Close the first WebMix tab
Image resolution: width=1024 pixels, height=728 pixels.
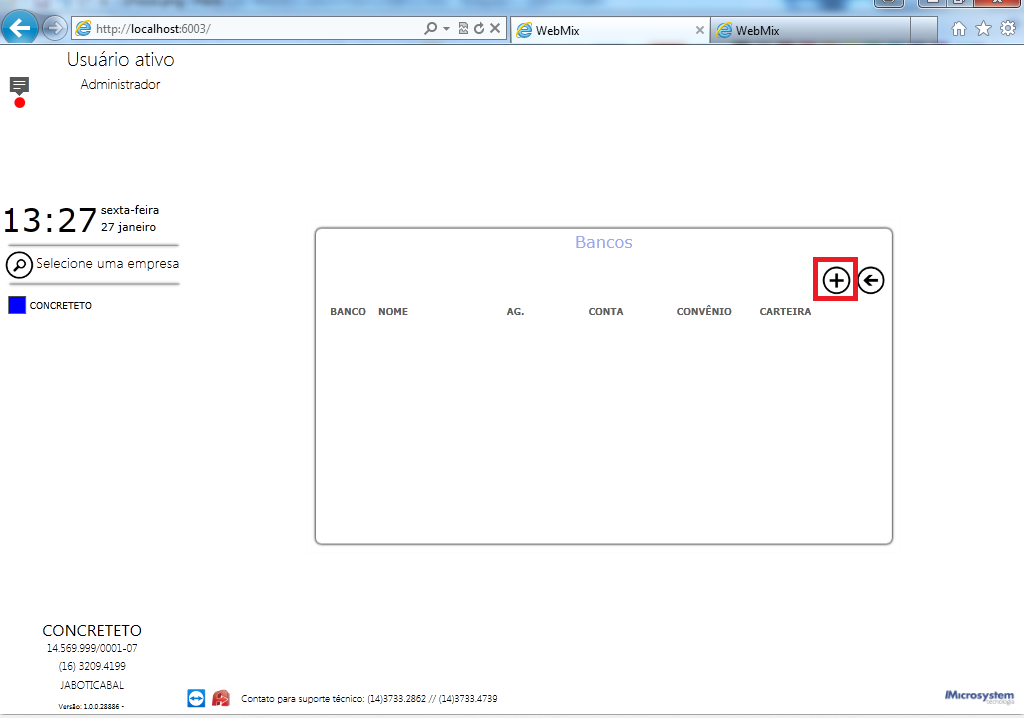(699, 30)
